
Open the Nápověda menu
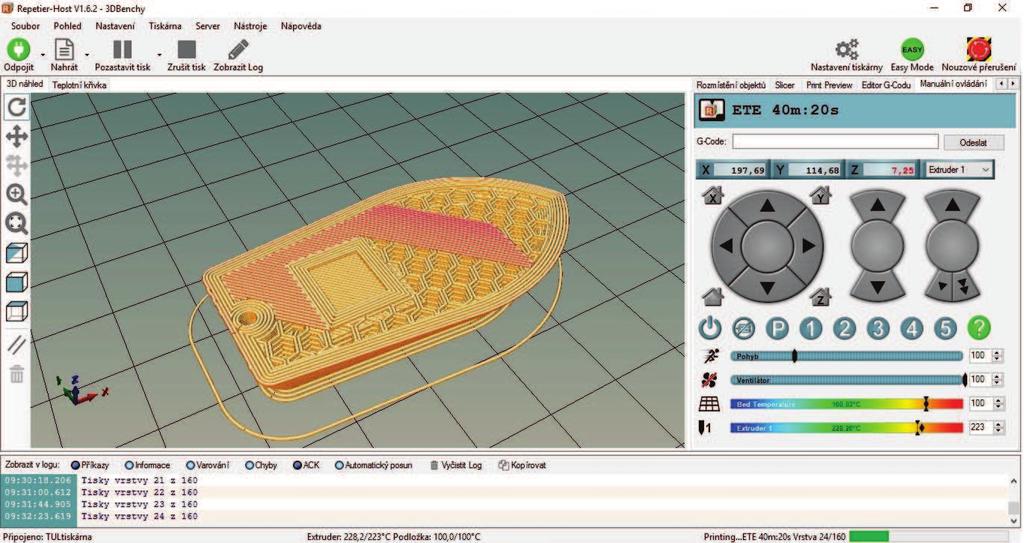click(x=300, y=26)
